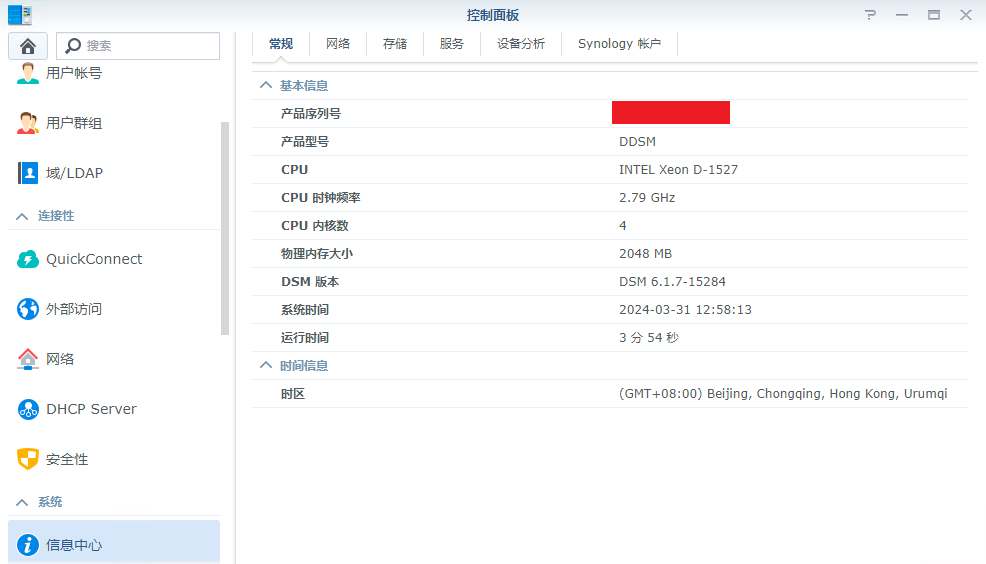Click the help question mark button
The width and height of the screenshot is (986, 564).
(870, 15)
